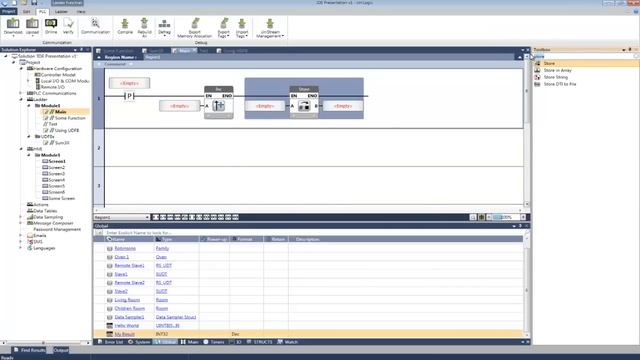Expand the Data Sampling node
640x360 pixels.
coord(21,217)
